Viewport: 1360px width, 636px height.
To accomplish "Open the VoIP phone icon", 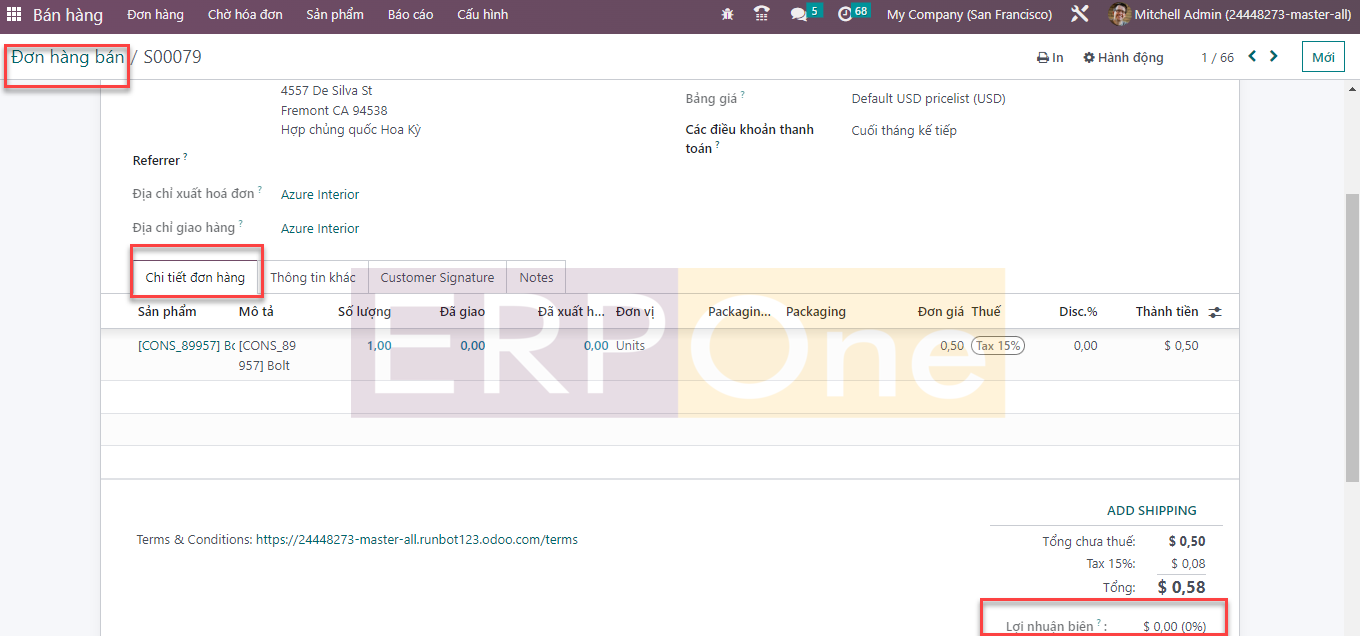I will point(762,15).
